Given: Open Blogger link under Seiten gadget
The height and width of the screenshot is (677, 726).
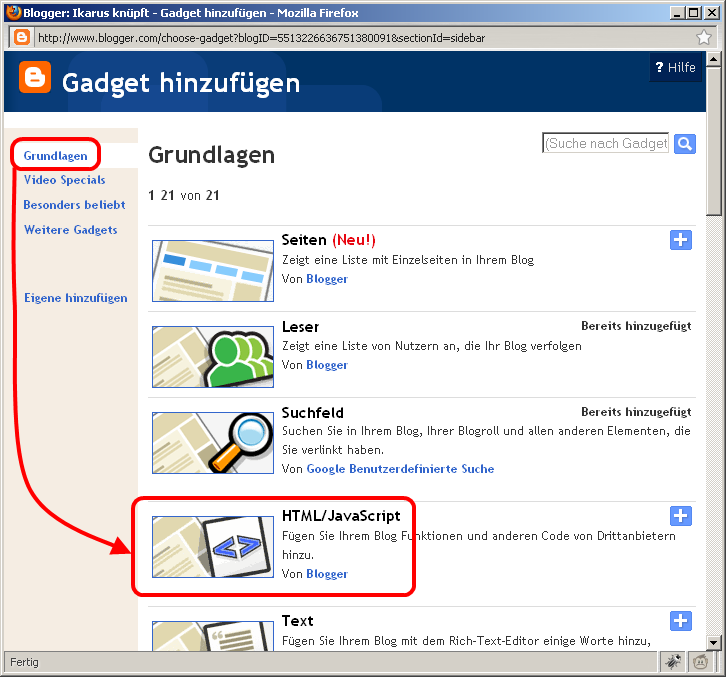Looking at the screenshot, I should (x=327, y=279).
